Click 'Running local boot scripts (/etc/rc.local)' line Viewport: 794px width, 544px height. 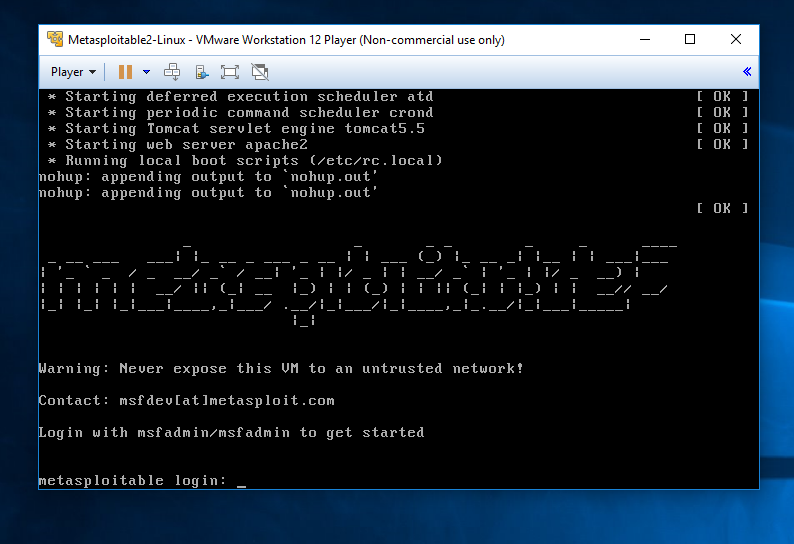(x=246, y=161)
